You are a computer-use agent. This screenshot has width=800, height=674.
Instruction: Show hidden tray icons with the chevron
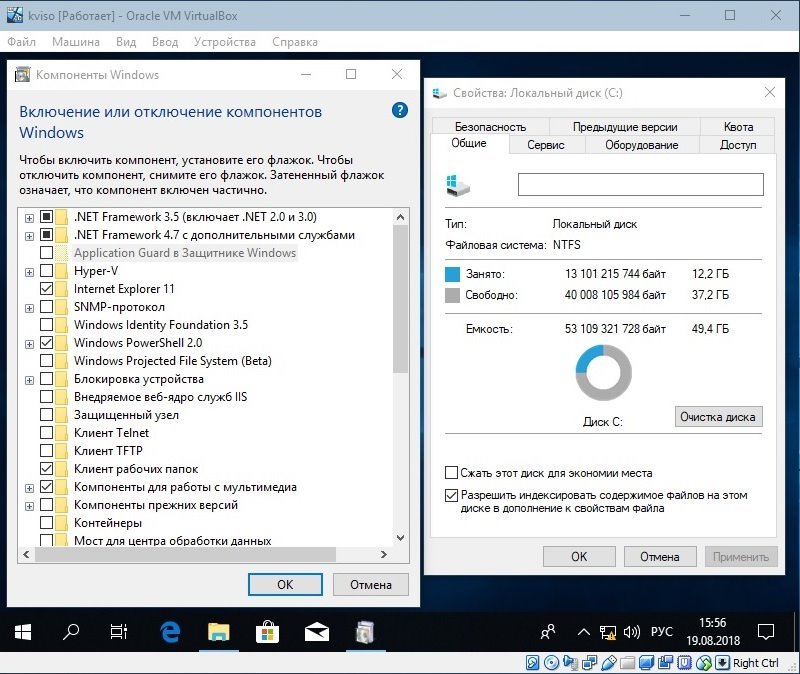coord(584,633)
